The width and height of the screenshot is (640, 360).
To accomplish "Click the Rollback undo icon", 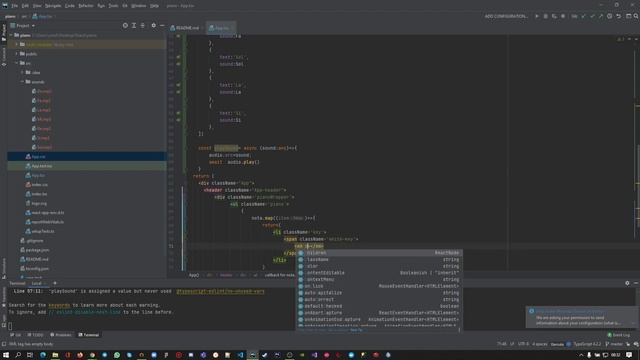I will coord(618,16).
